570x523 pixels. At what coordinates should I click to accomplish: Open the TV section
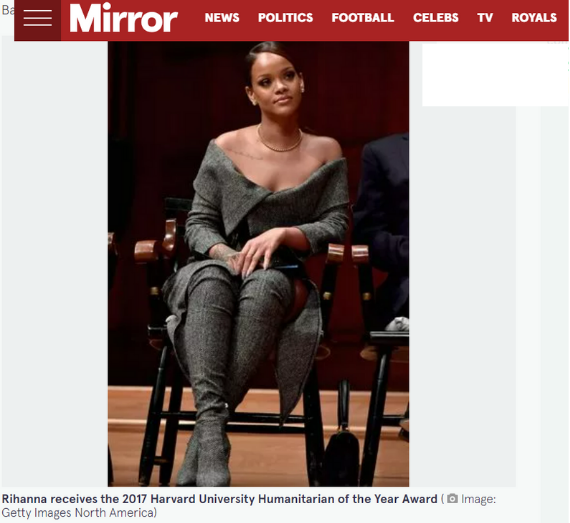[485, 17]
